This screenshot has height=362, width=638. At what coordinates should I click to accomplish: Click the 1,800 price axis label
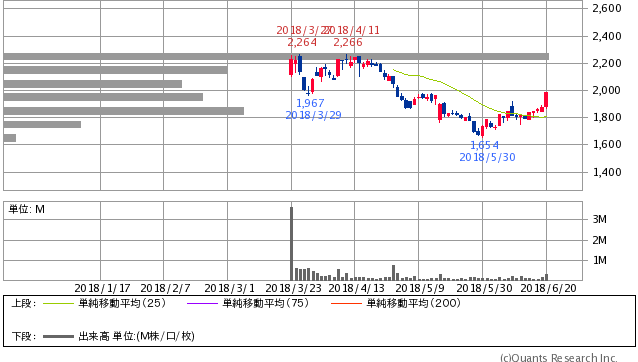pyautogui.click(x=607, y=117)
